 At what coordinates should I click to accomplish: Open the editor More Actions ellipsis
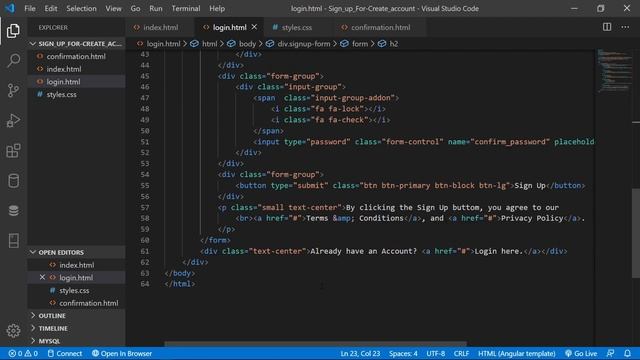click(x=625, y=27)
